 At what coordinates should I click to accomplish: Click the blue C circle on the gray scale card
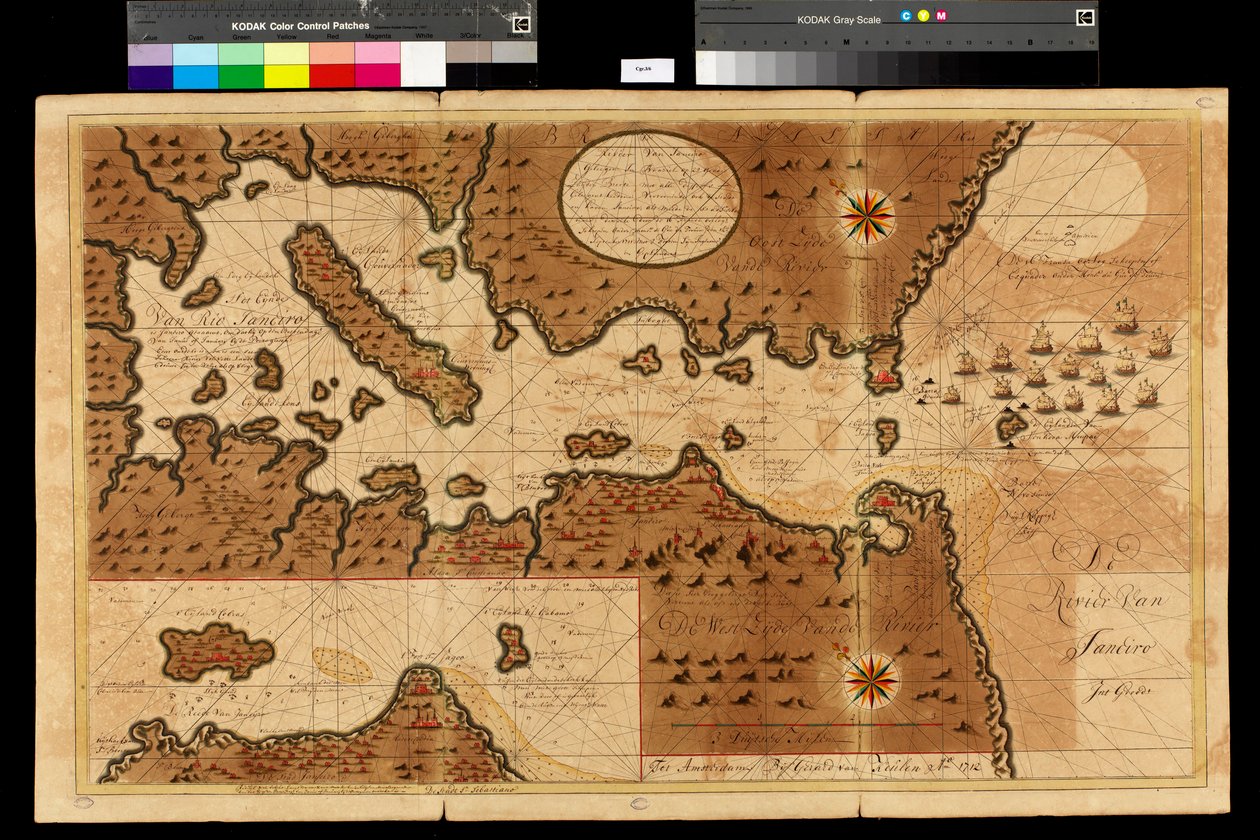906,16
